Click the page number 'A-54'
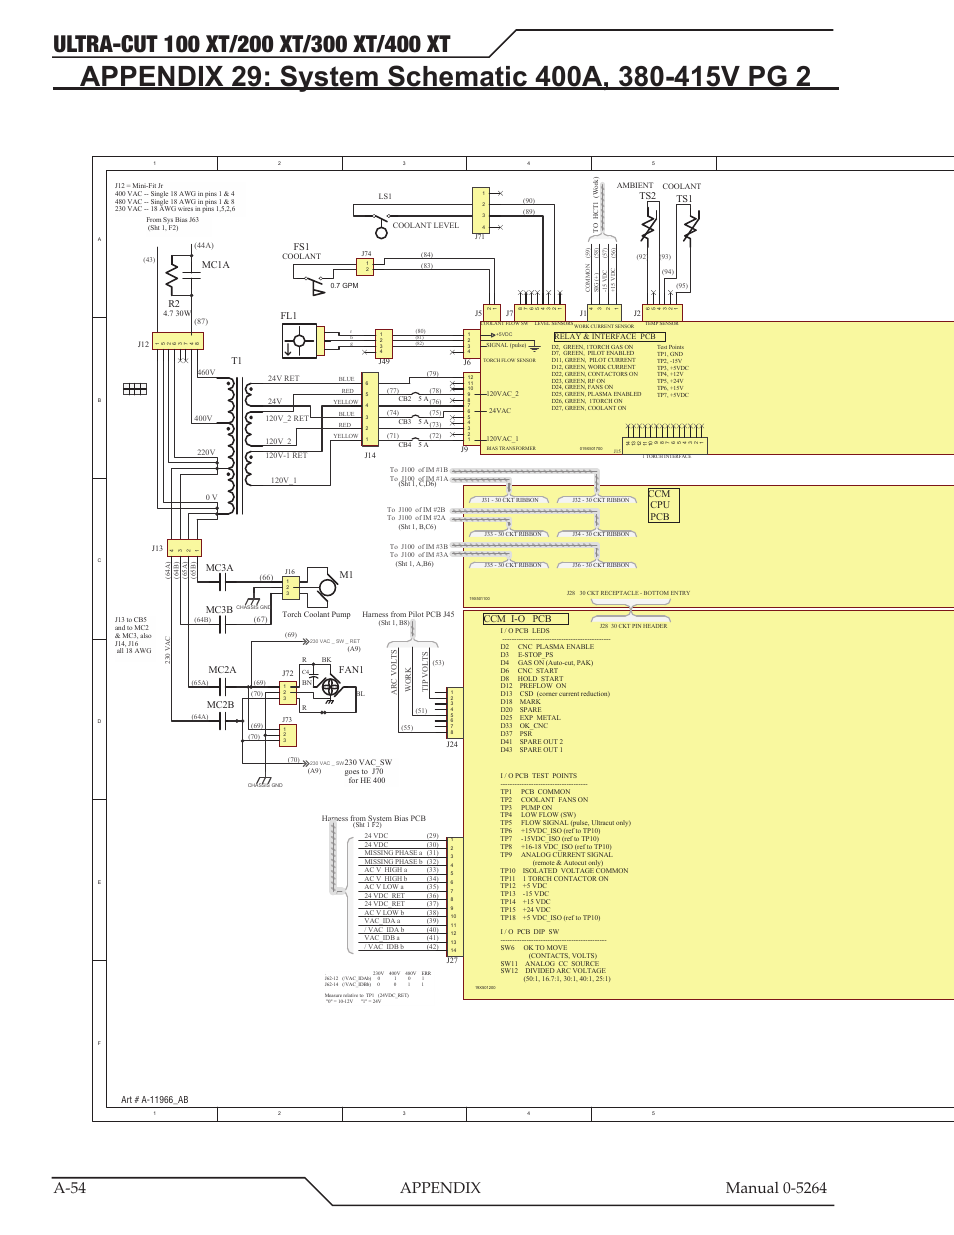The height and width of the screenshot is (1235, 954). point(71,1187)
